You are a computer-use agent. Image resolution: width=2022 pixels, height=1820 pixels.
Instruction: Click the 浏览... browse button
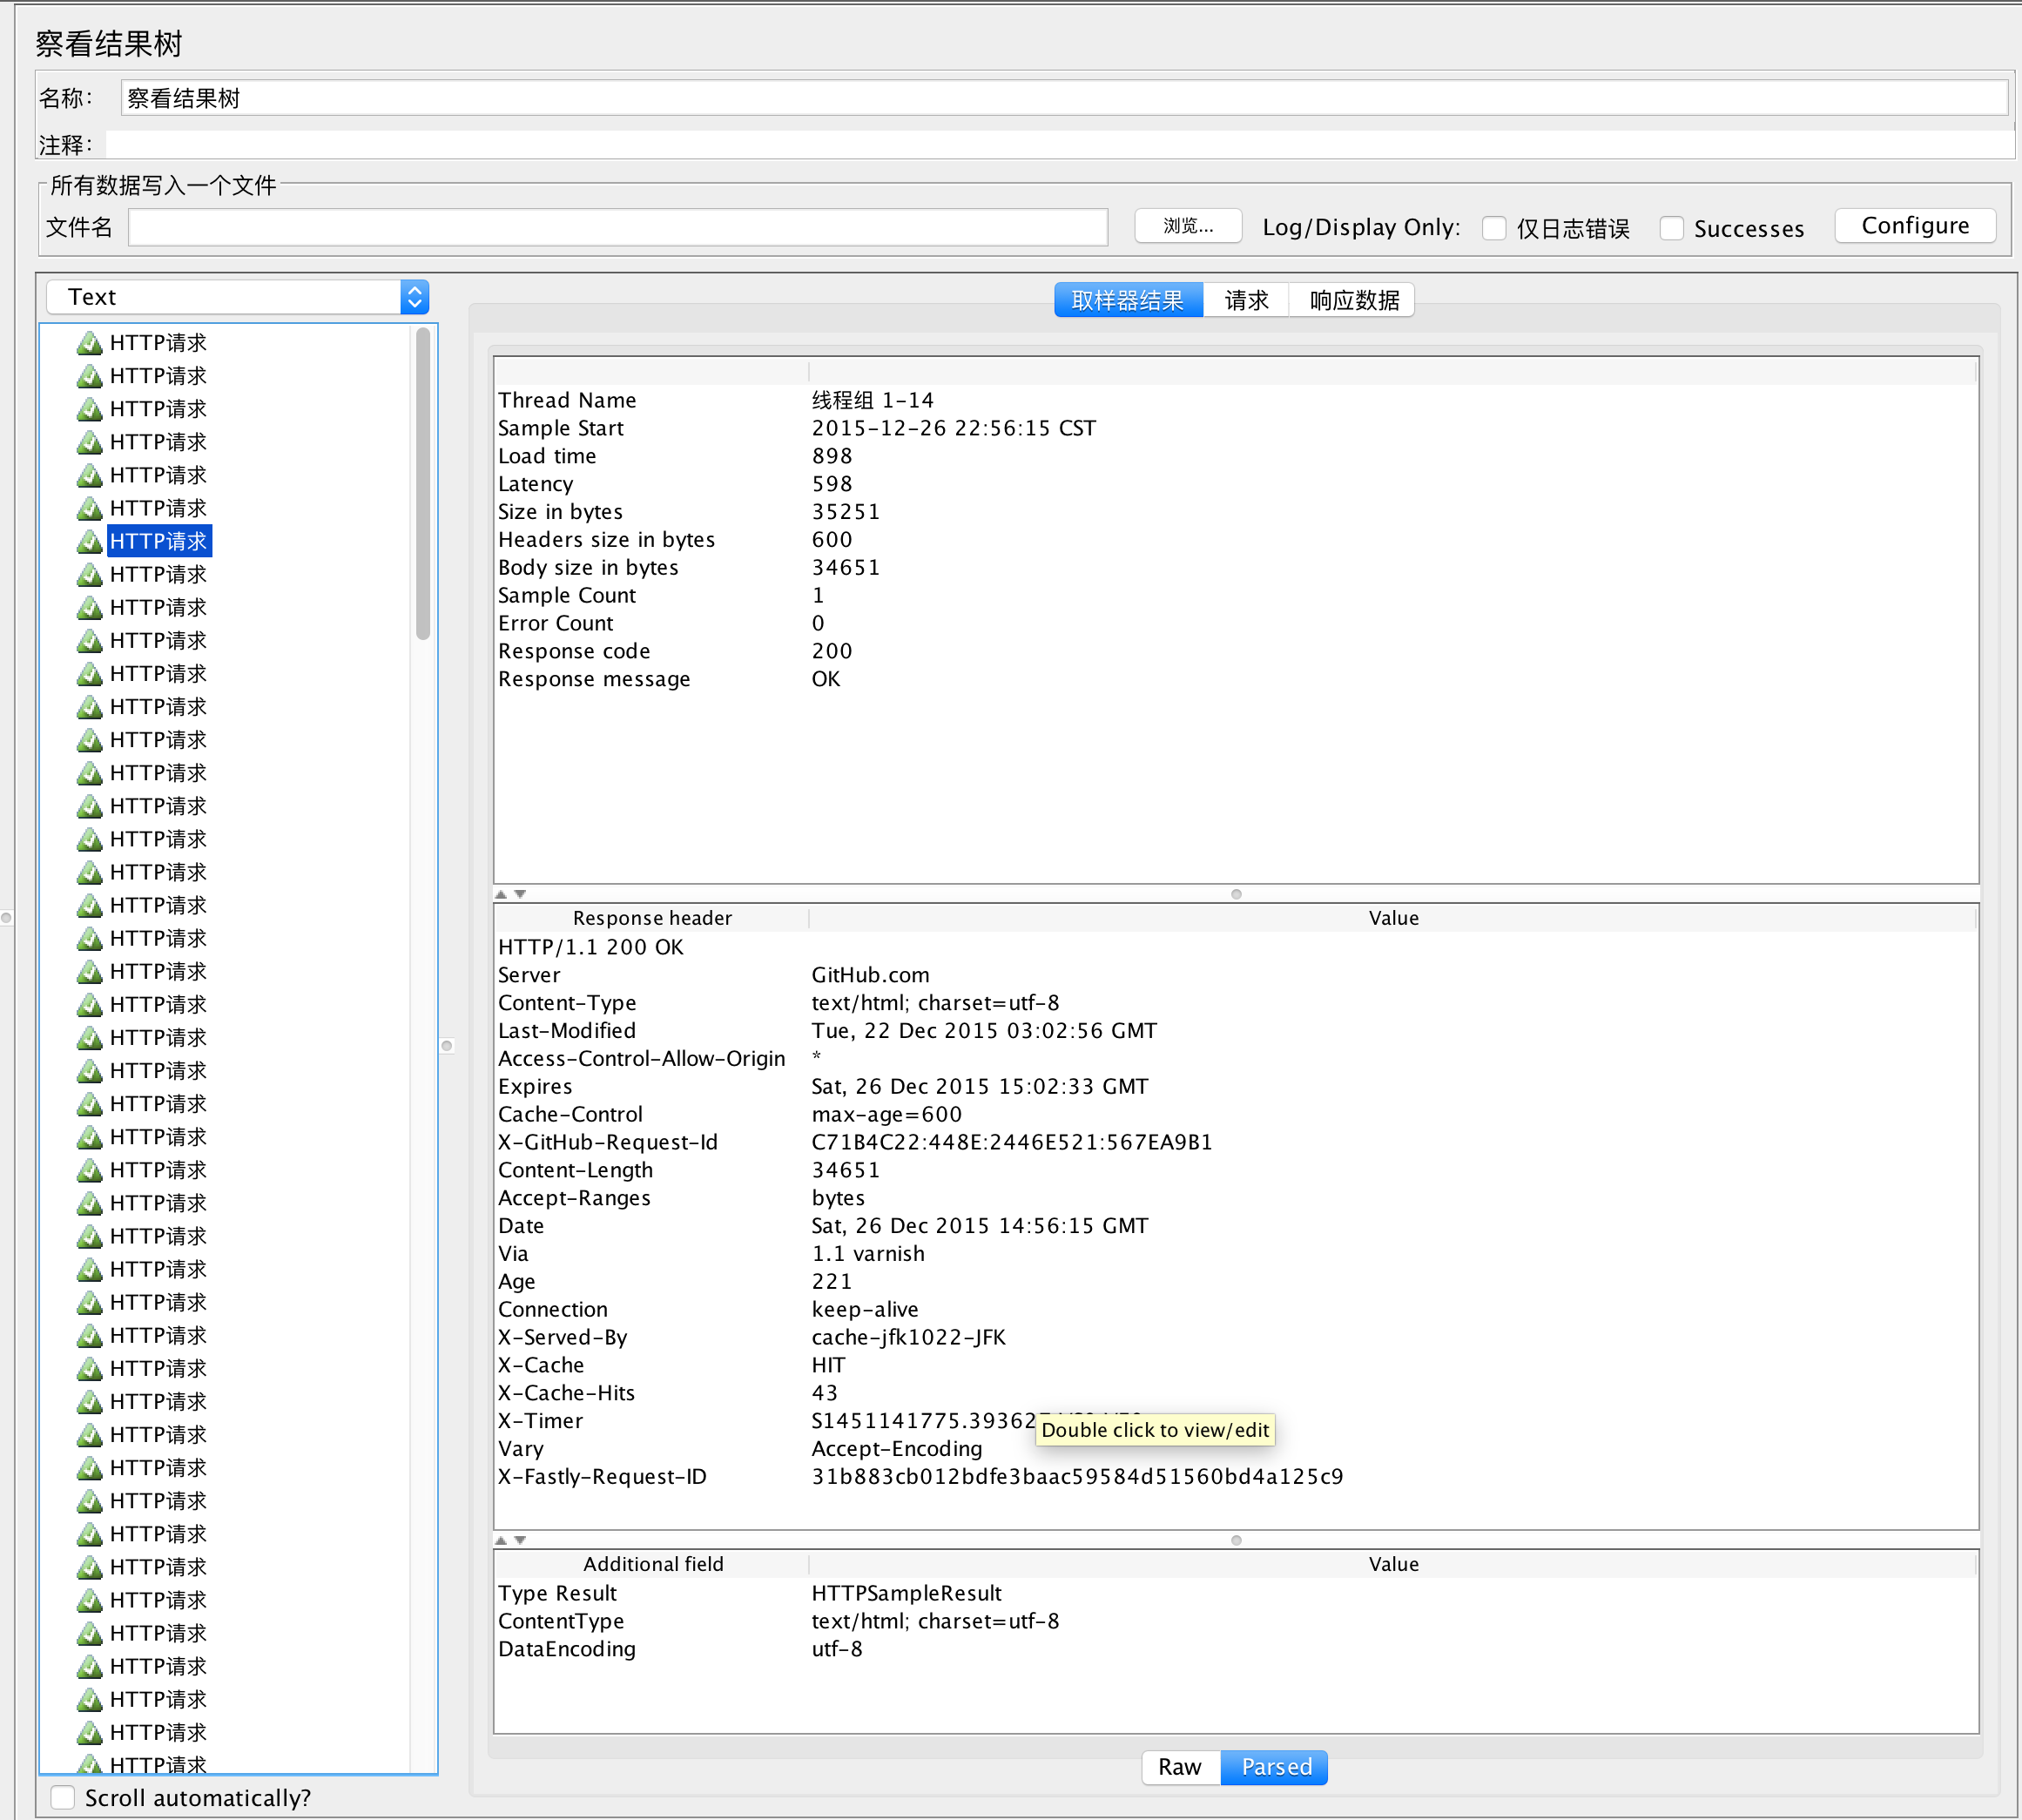coord(1187,226)
